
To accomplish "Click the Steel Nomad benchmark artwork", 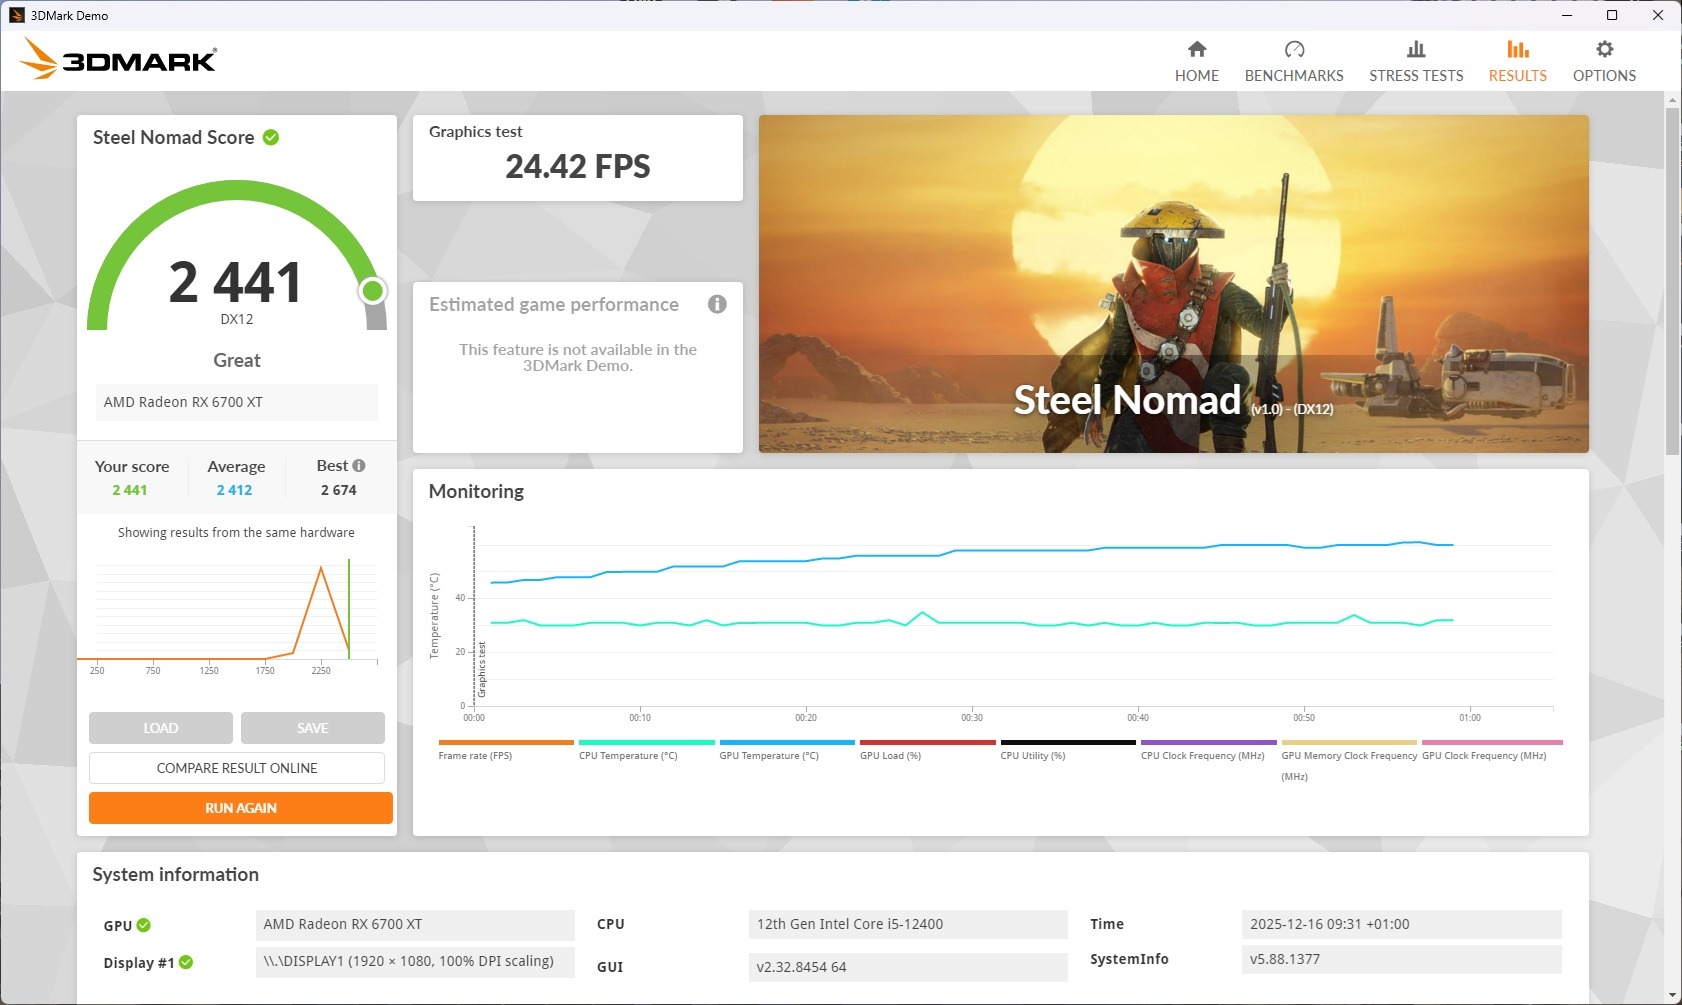I will point(1174,284).
